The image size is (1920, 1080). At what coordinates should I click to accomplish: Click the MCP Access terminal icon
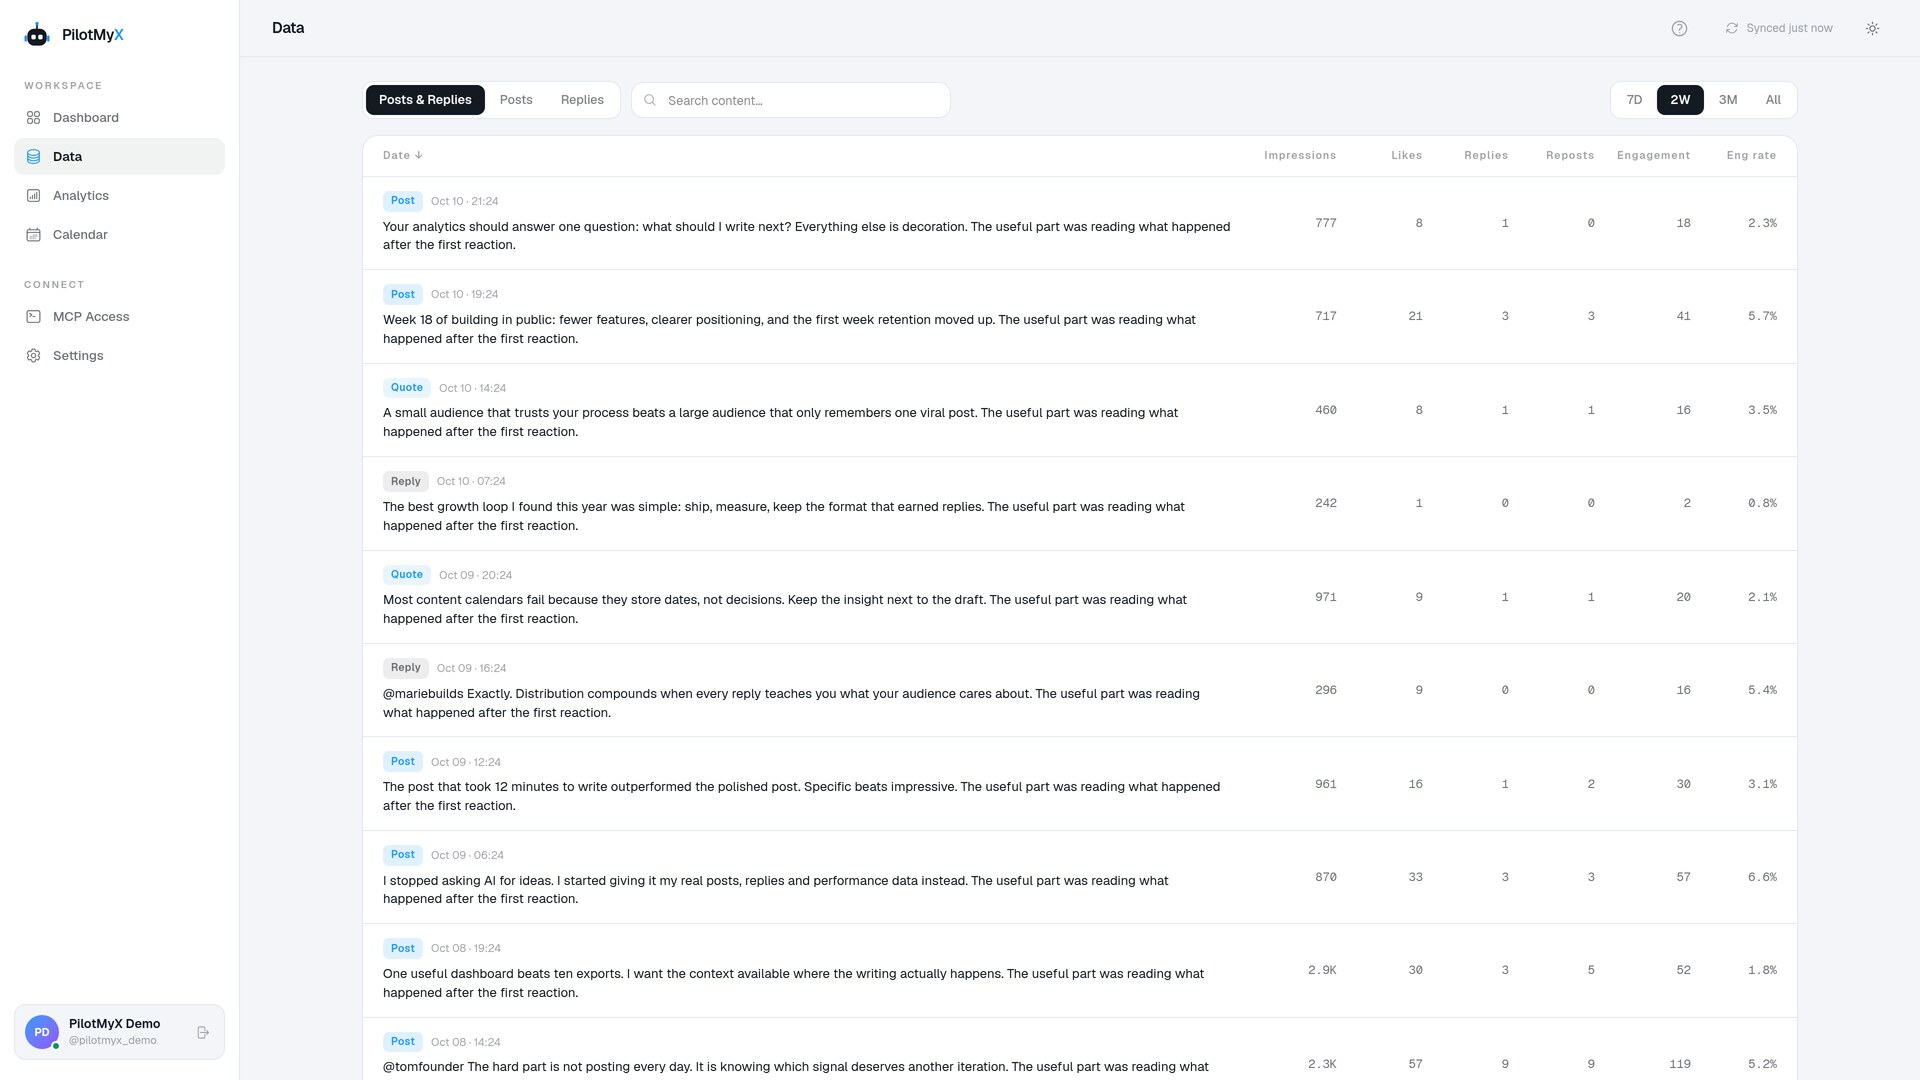pos(33,317)
